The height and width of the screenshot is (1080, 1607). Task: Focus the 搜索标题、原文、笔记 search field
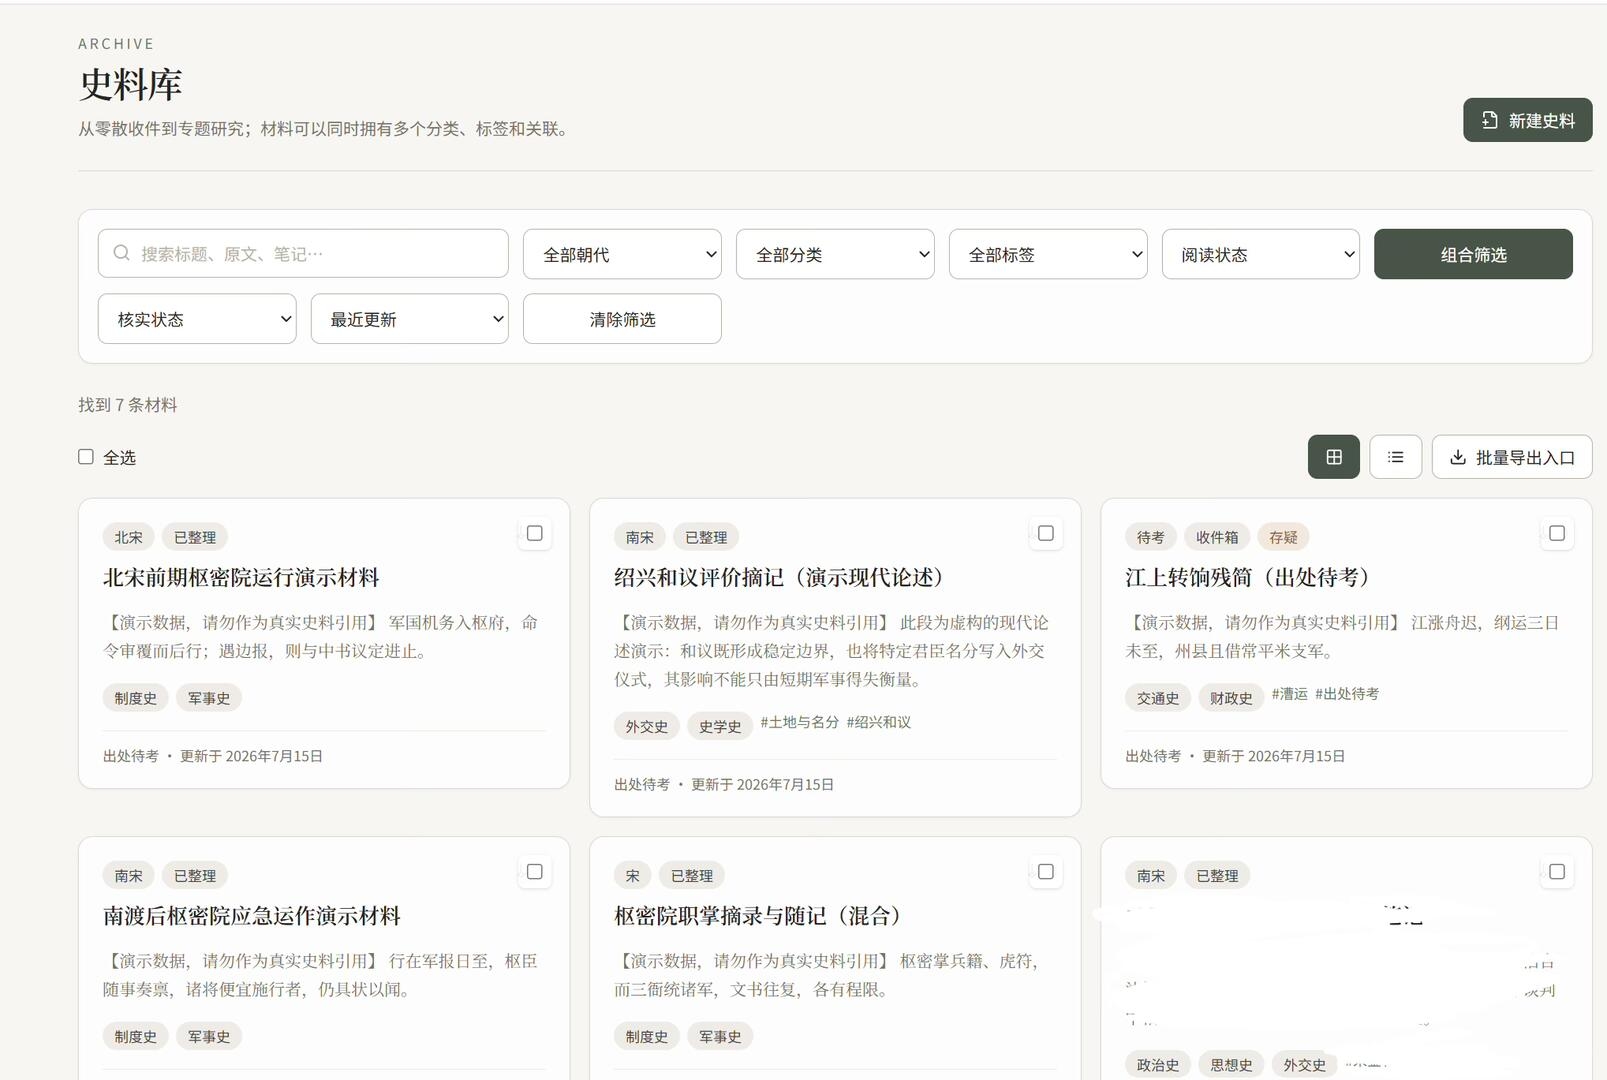pyautogui.click(x=303, y=254)
